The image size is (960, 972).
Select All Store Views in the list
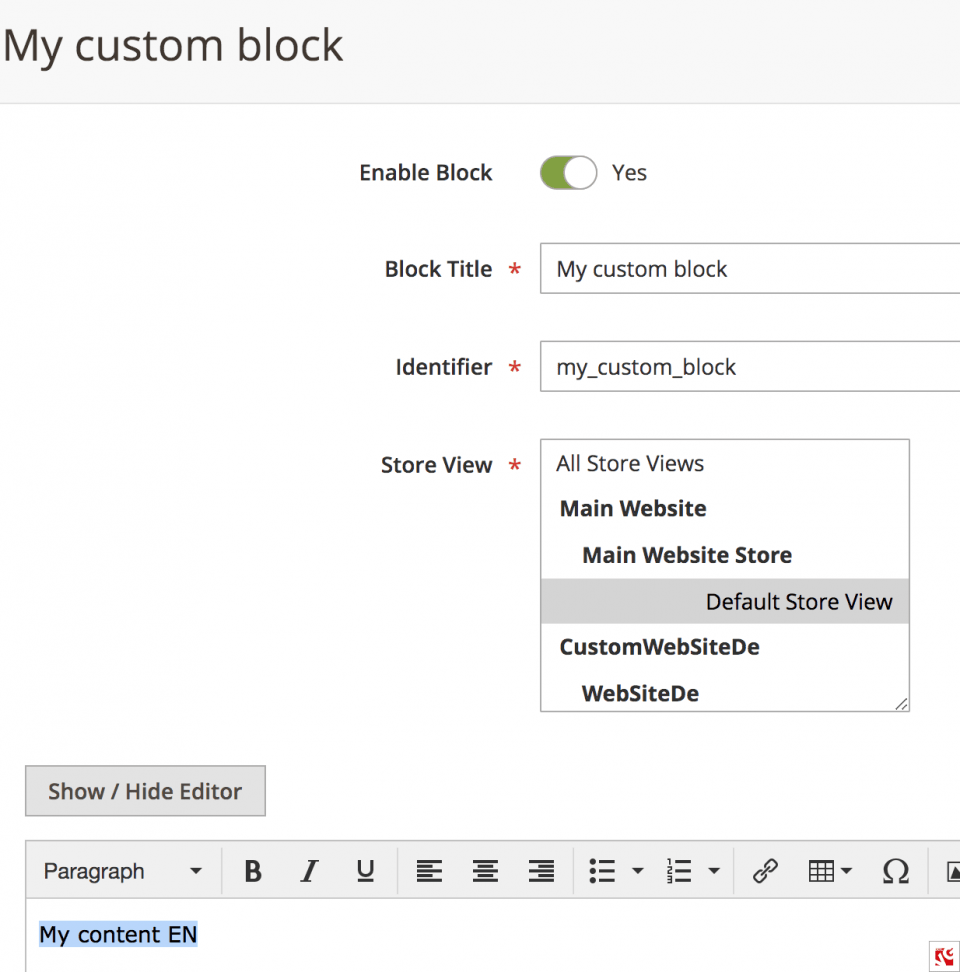[629, 463]
